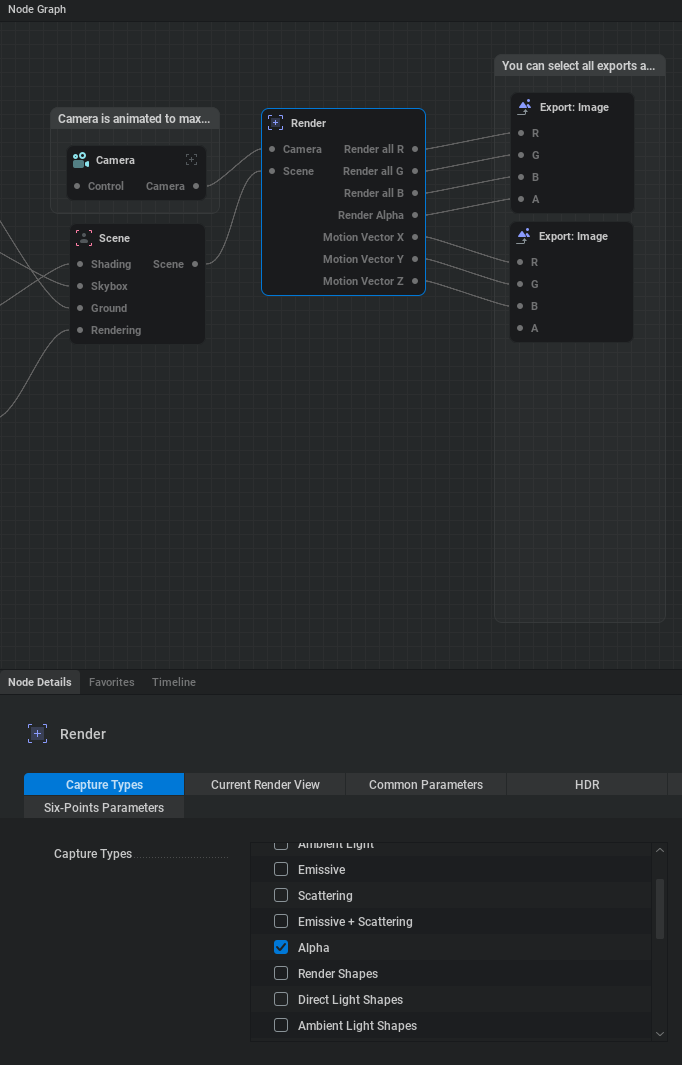Switch to the Timeline tab

pos(173,682)
